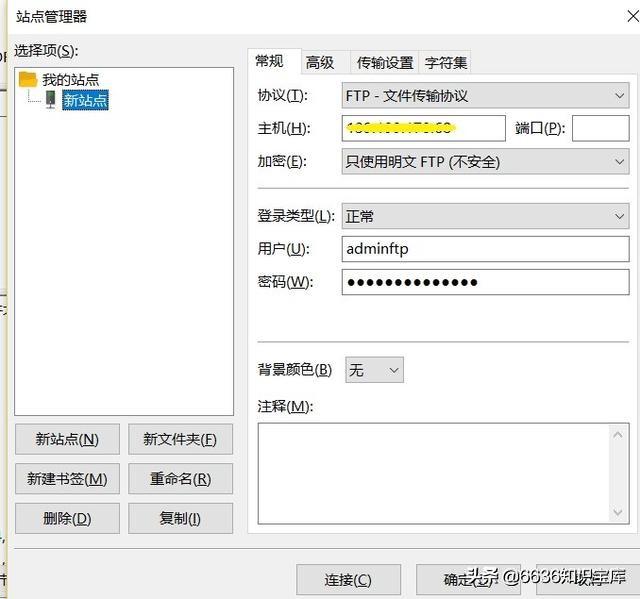Close the 站点管理器 dialog
This screenshot has width=640, height=599.
point(632,16)
